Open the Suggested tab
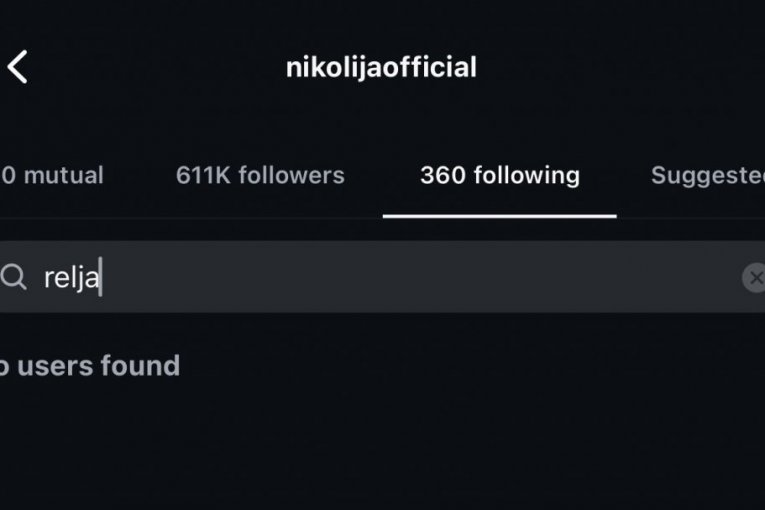Screen dimensions: 765x510 point(707,176)
